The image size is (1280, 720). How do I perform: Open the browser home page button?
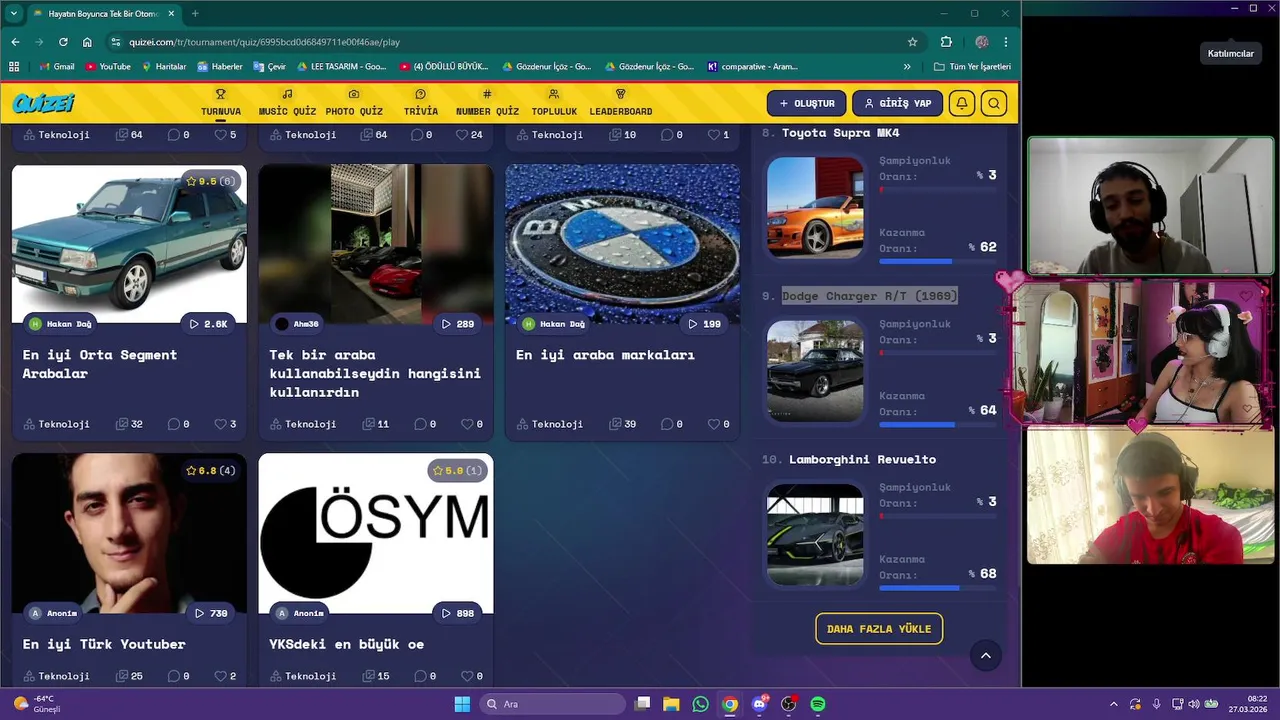pos(87,42)
